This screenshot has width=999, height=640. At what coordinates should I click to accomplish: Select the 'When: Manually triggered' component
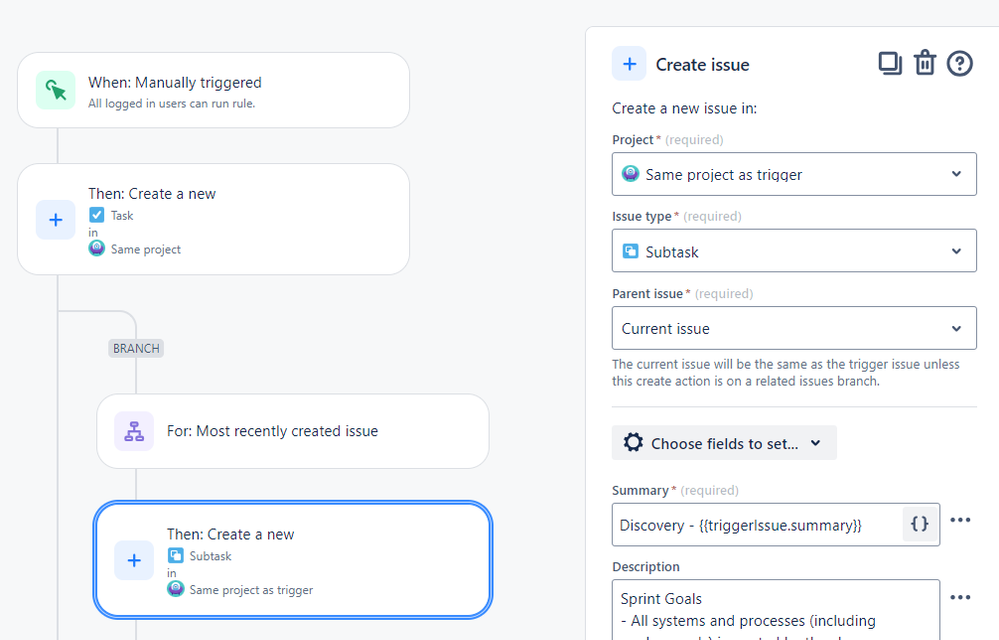pyautogui.click(x=213, y=90)
